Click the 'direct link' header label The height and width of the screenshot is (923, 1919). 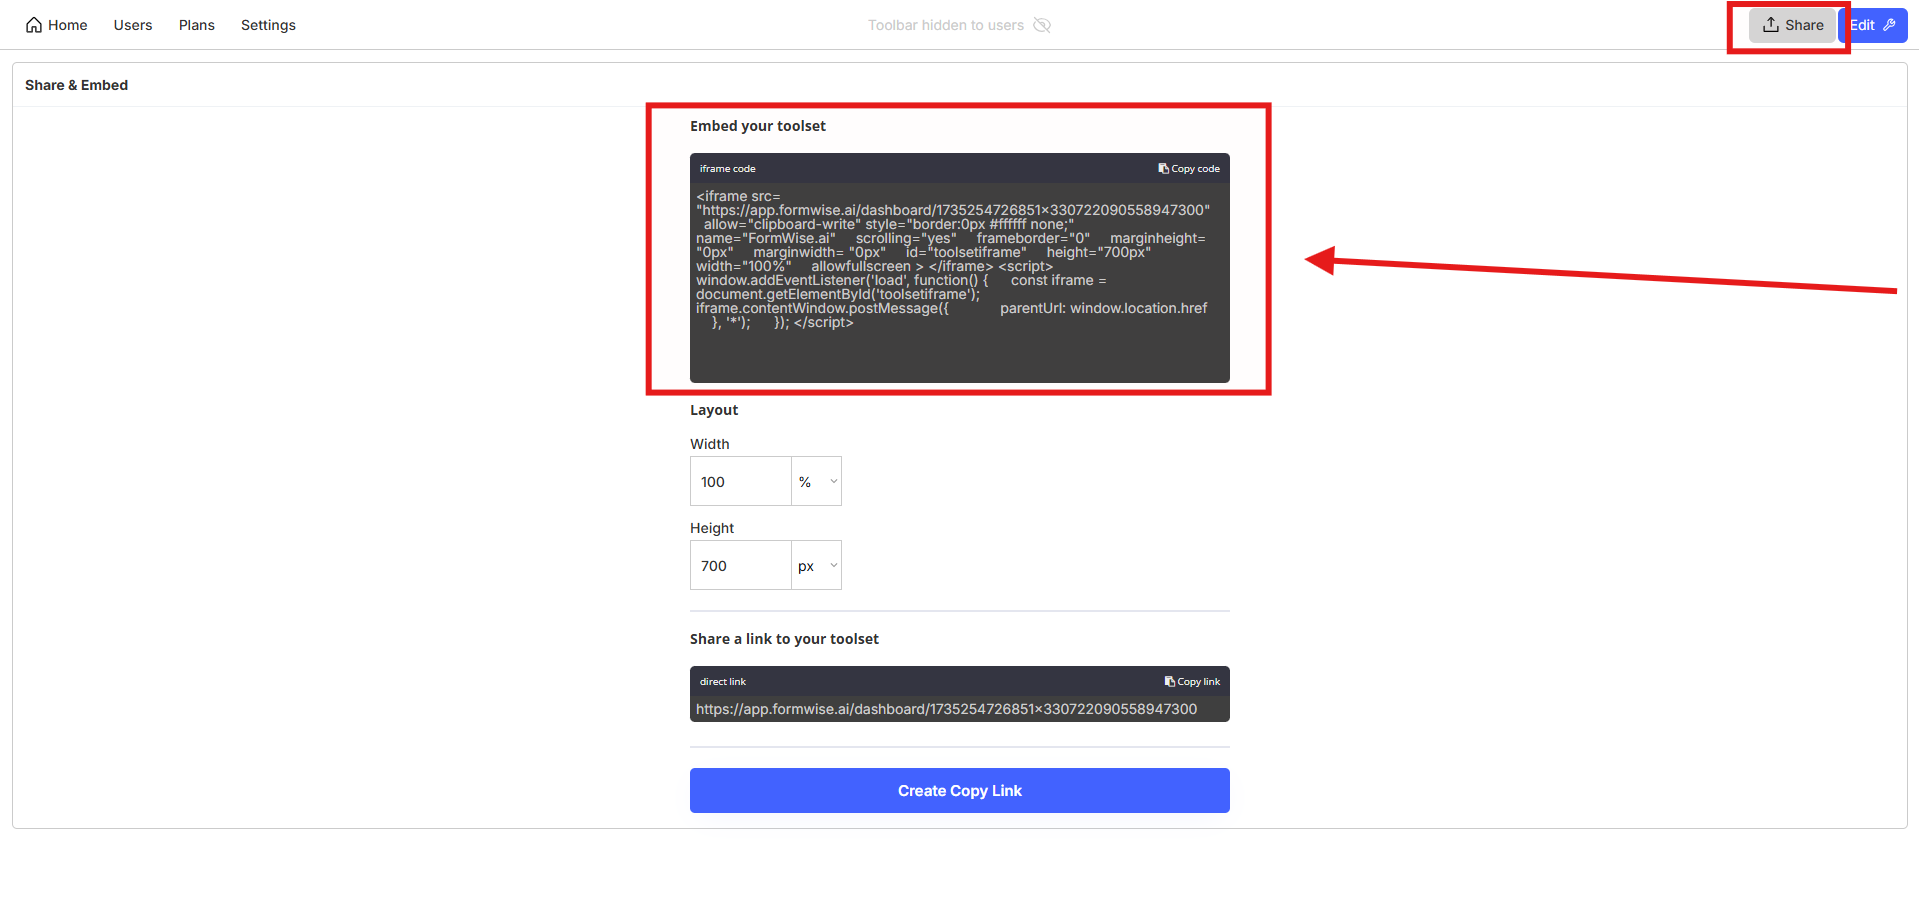[723, 682]
